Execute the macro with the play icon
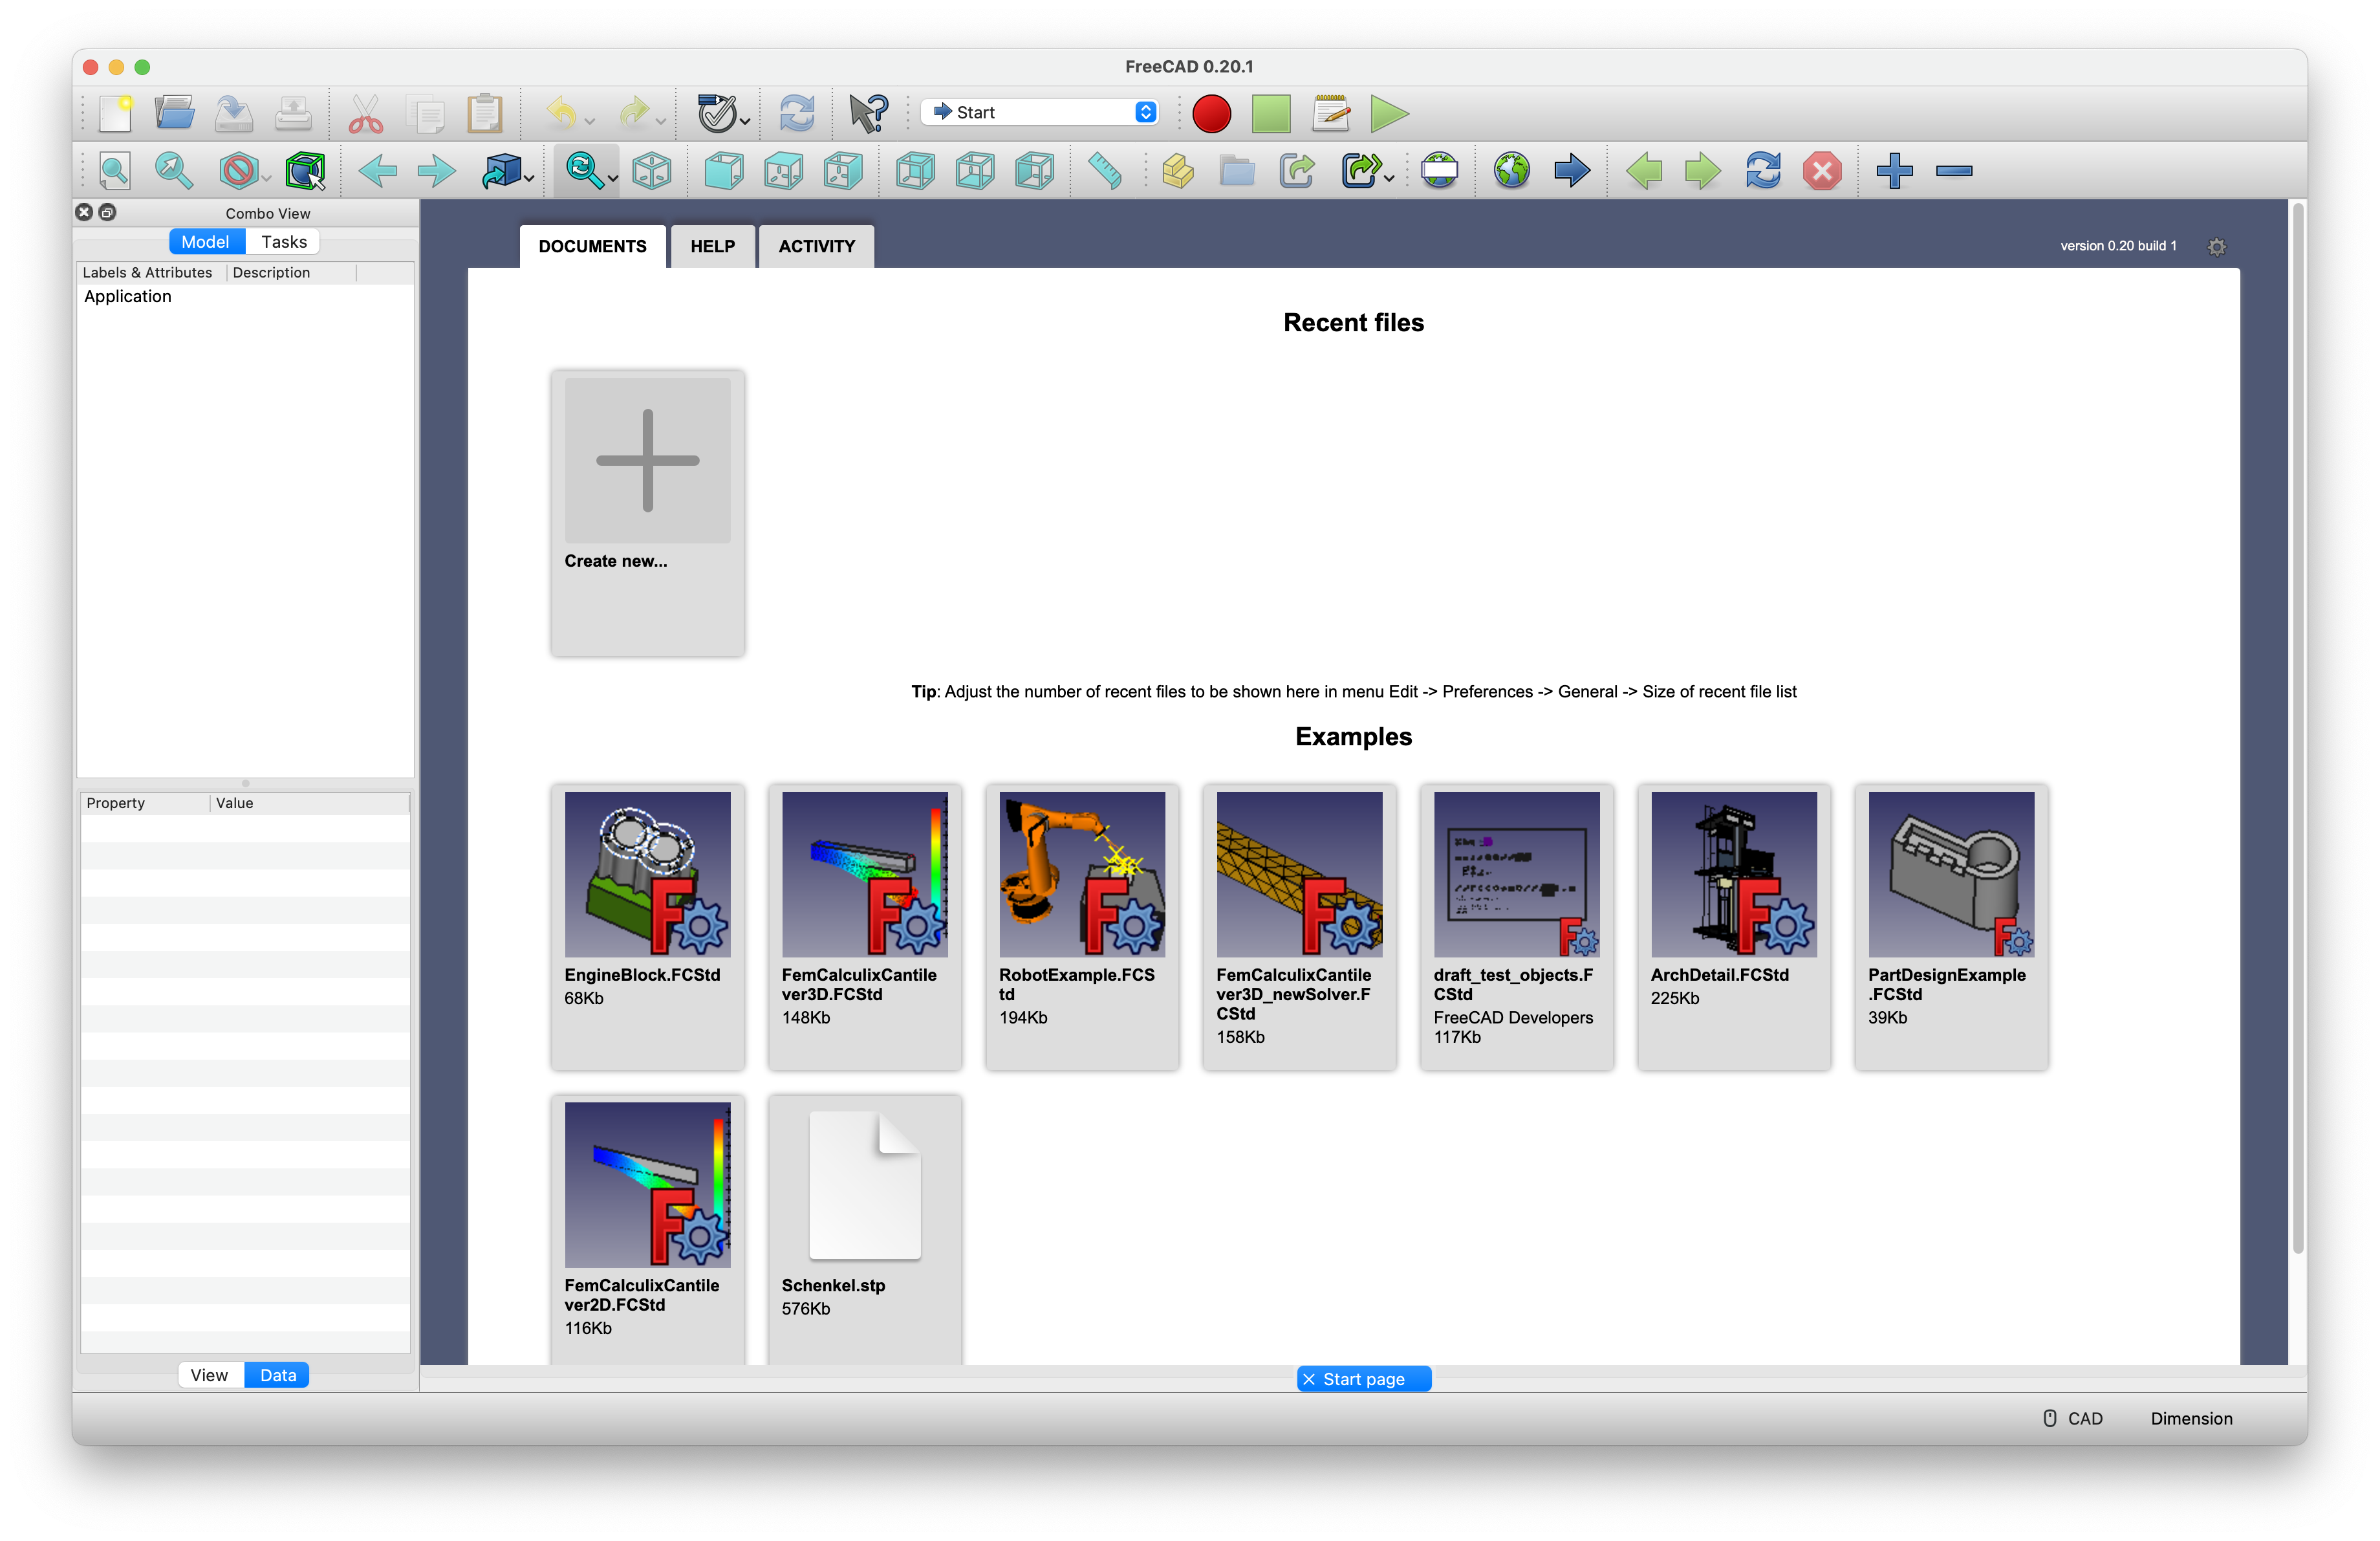The height and width of the screenshot is (1541, 2380). click(x=1389, y=113)
